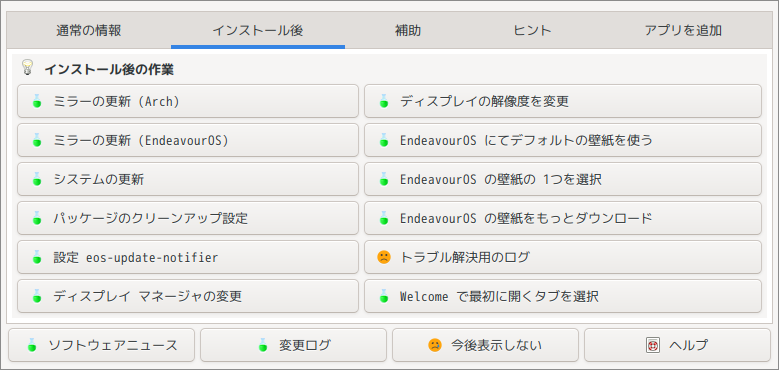The height and width of the screenshot is (370, 779).
Task: Click the lightbulb icon beside インストール後の作業
Action: tap(27, 68)
